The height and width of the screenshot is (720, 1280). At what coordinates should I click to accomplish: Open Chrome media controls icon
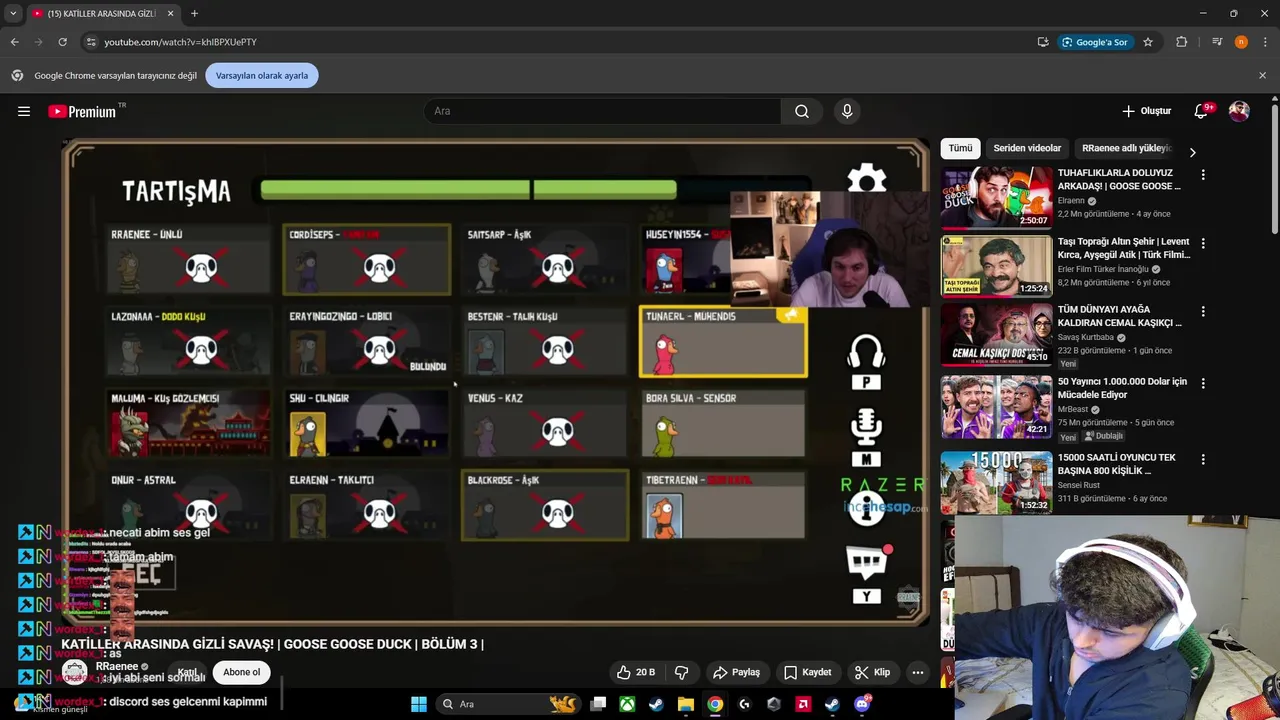[1217, 42]
